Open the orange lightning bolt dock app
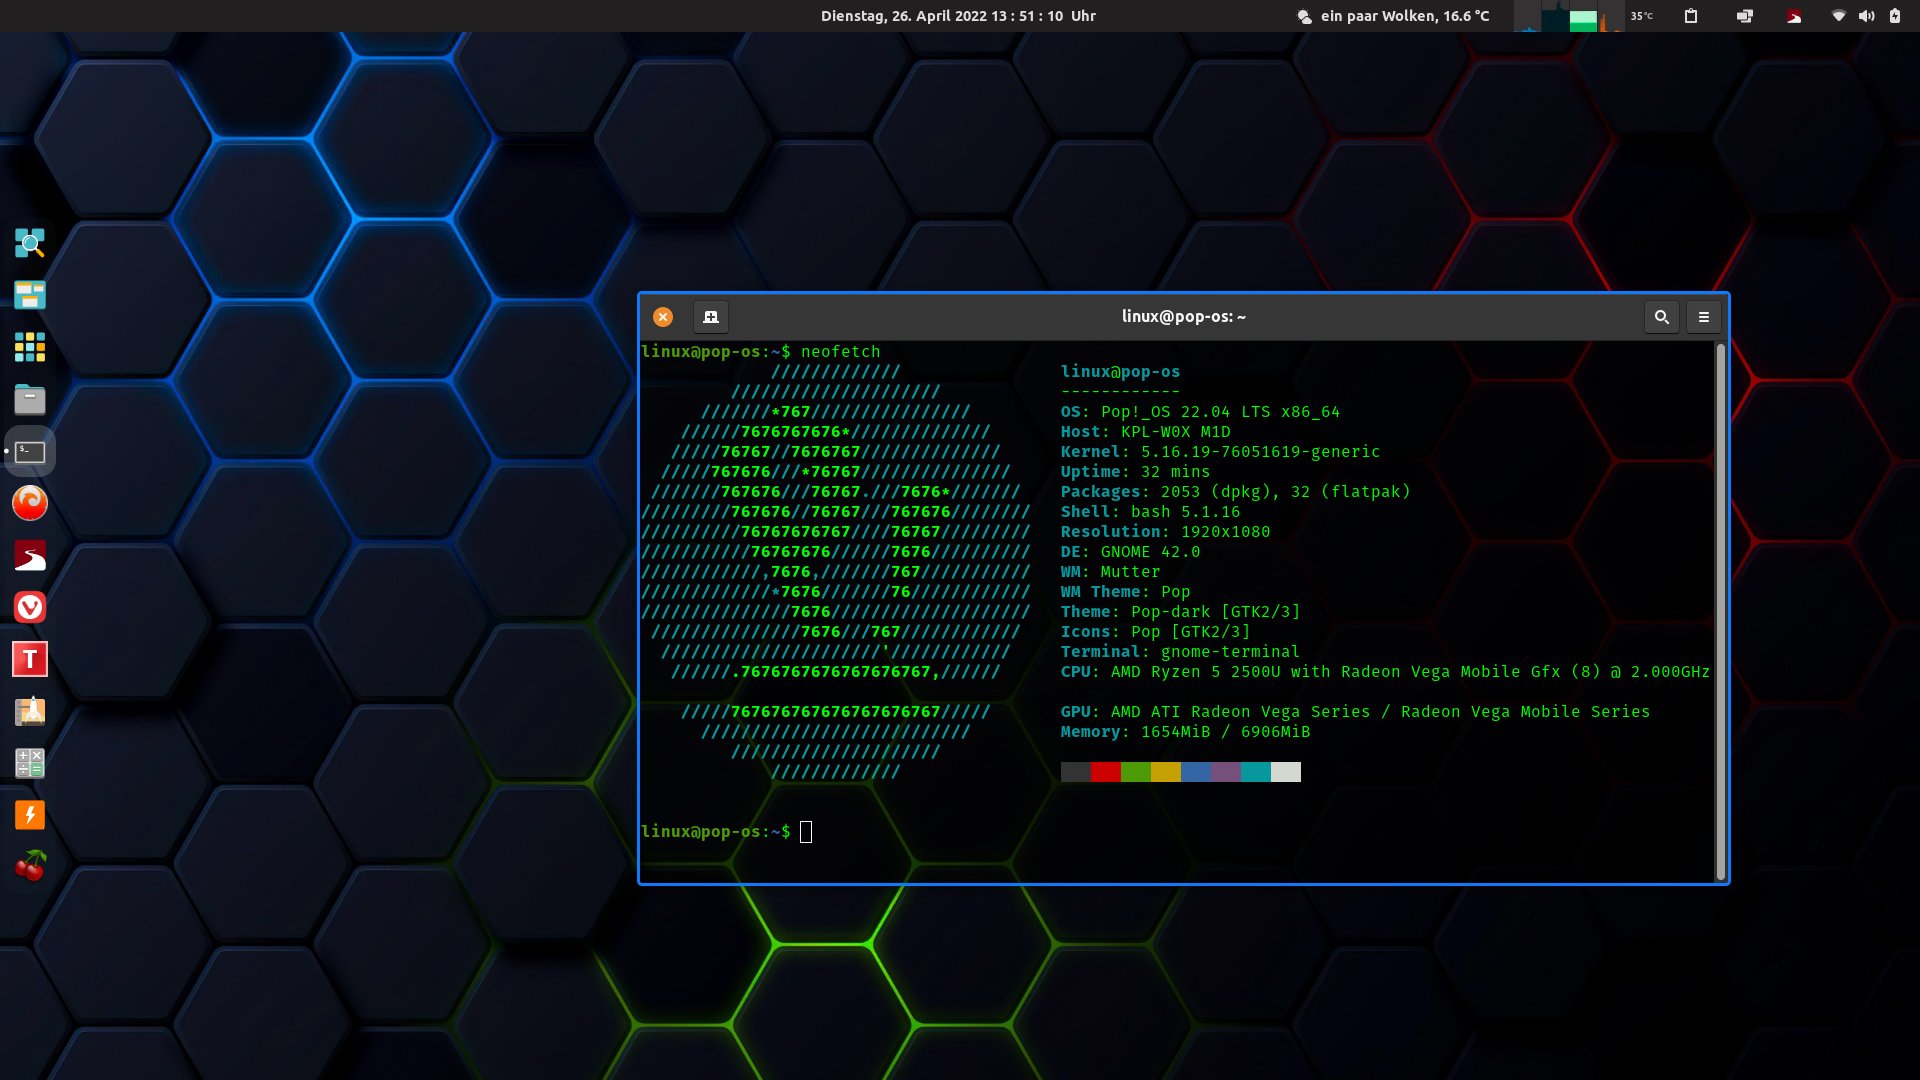 [x=30, y=815]
